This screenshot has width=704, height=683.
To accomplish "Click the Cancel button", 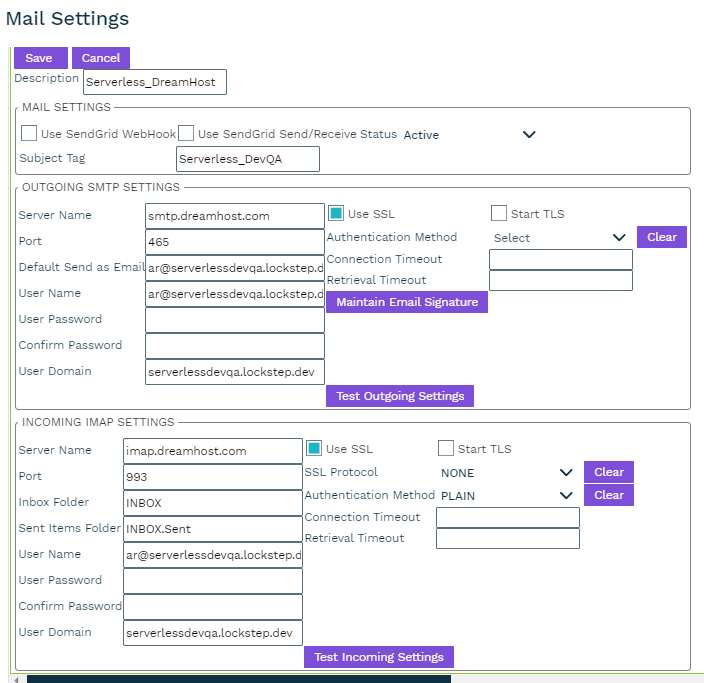I will point(101,59).
